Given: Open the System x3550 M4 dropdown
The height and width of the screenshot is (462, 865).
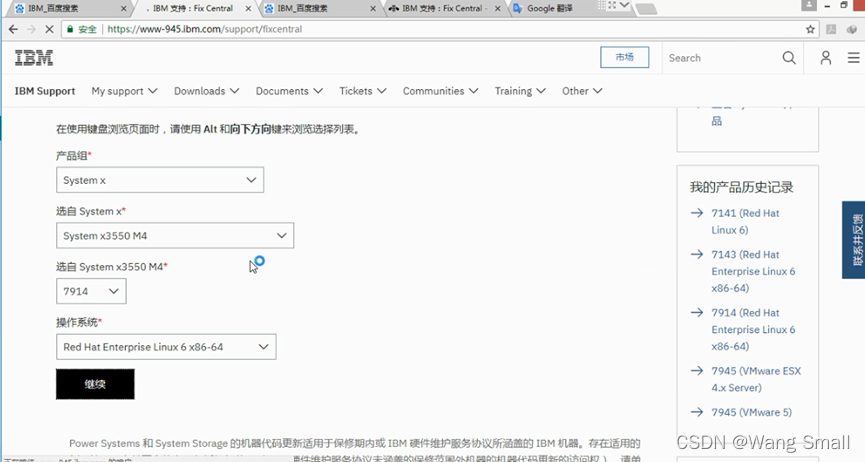Looking at the screenshot, I should [x=175, y=236].
